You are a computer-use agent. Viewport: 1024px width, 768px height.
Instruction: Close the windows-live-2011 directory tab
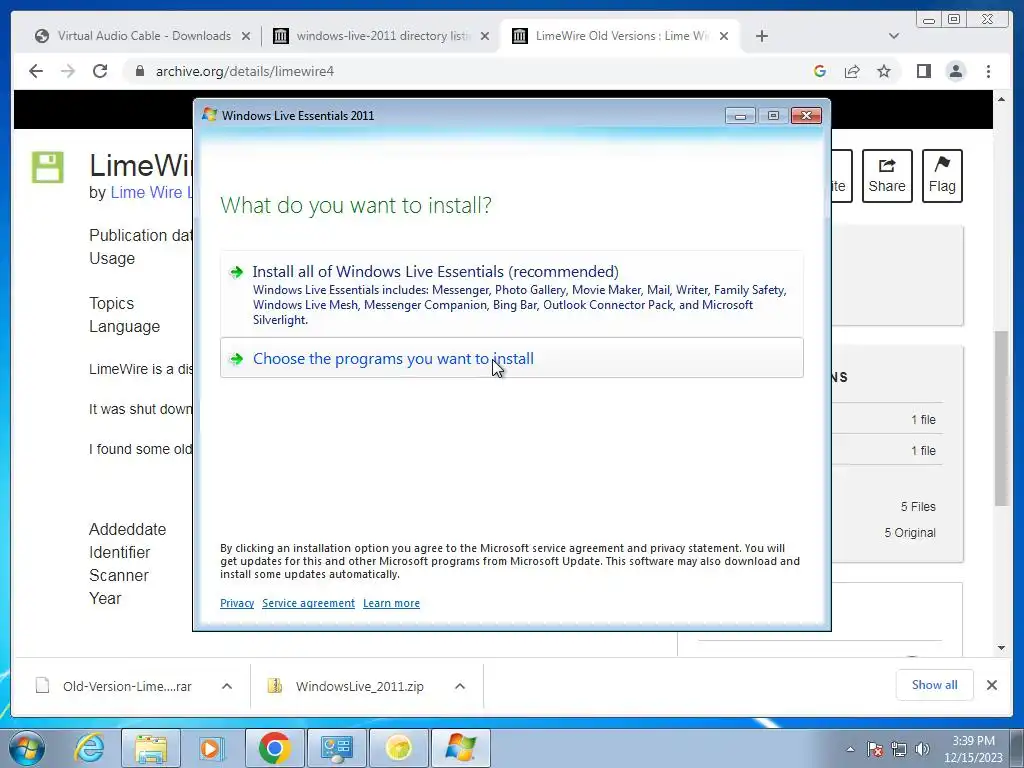coord(485,36)
